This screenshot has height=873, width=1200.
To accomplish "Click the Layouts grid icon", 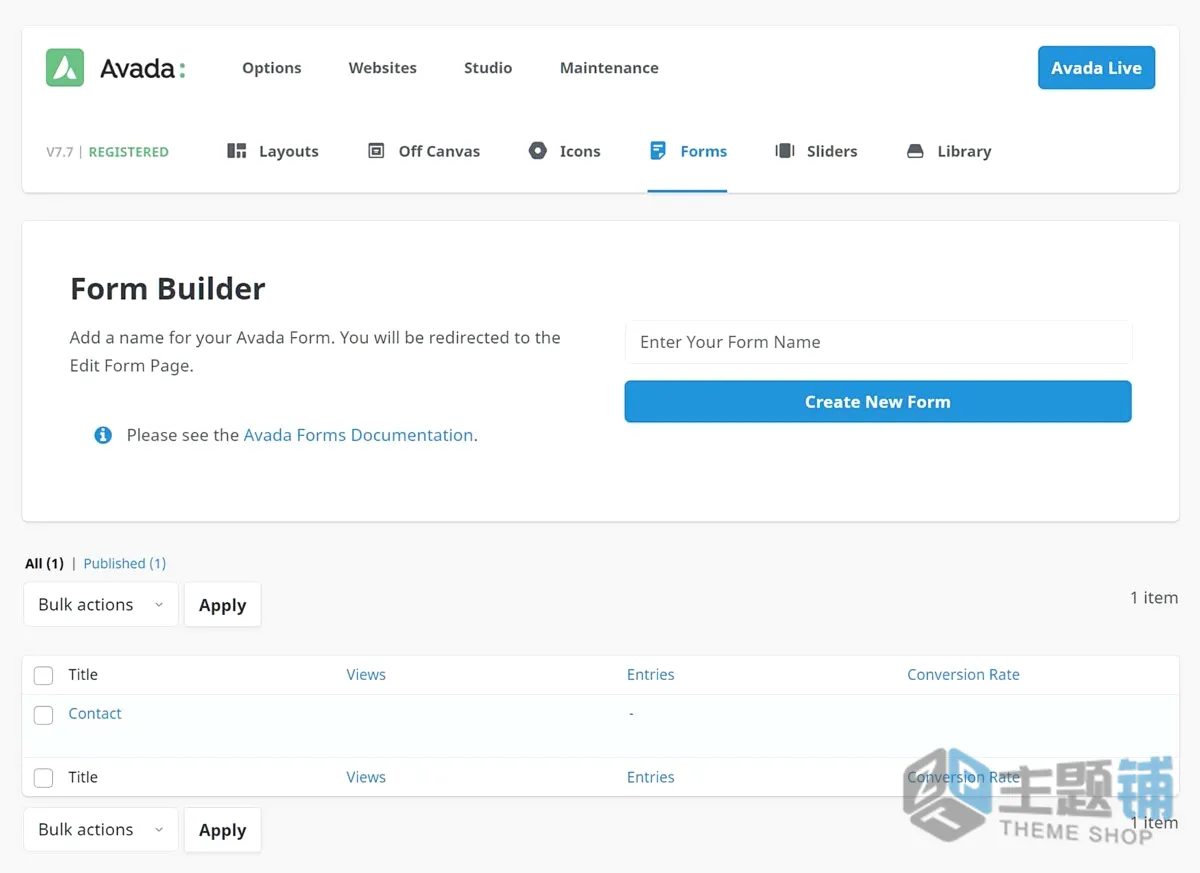I will (x=237, y=151).
